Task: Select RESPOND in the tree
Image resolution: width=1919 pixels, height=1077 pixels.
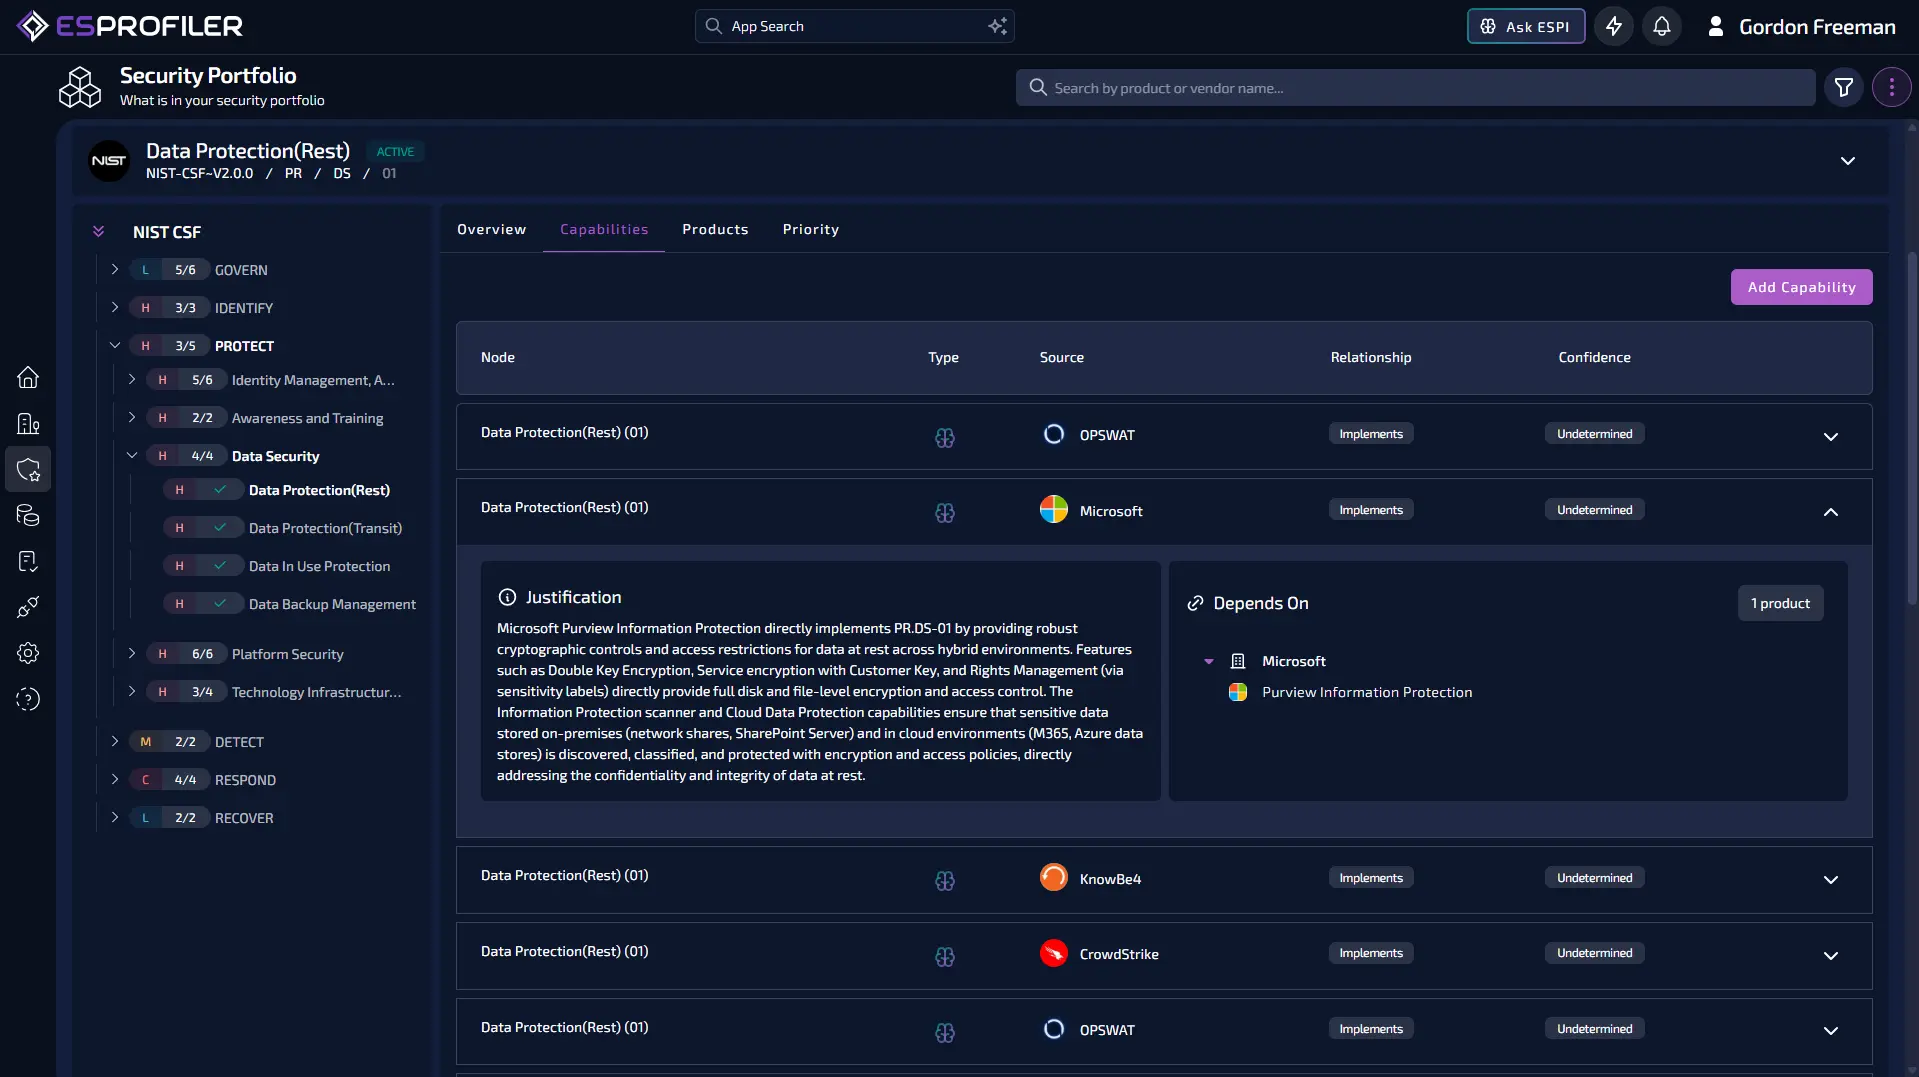Action: tap(245, 780)
